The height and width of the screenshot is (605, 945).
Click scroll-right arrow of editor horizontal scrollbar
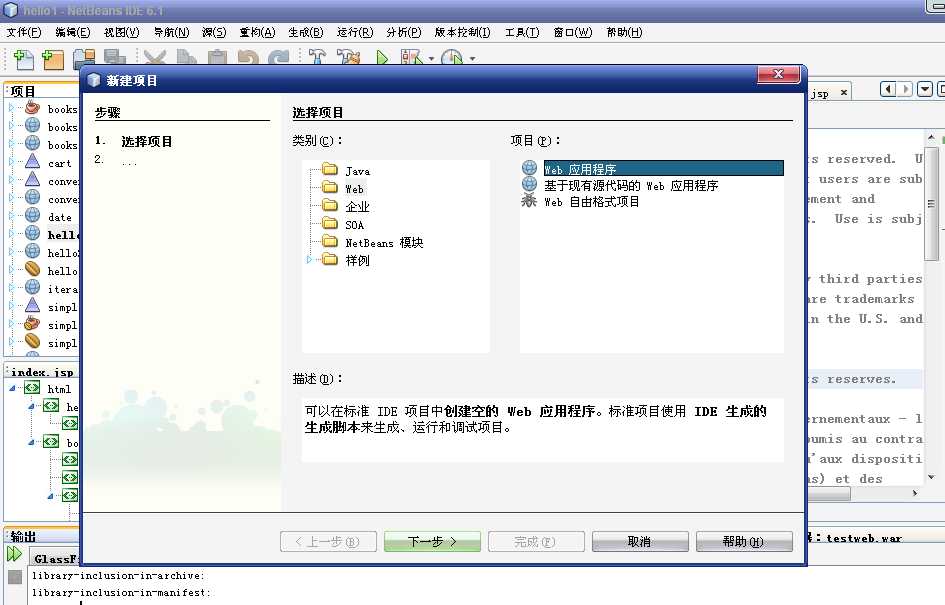tap(914, 494)
